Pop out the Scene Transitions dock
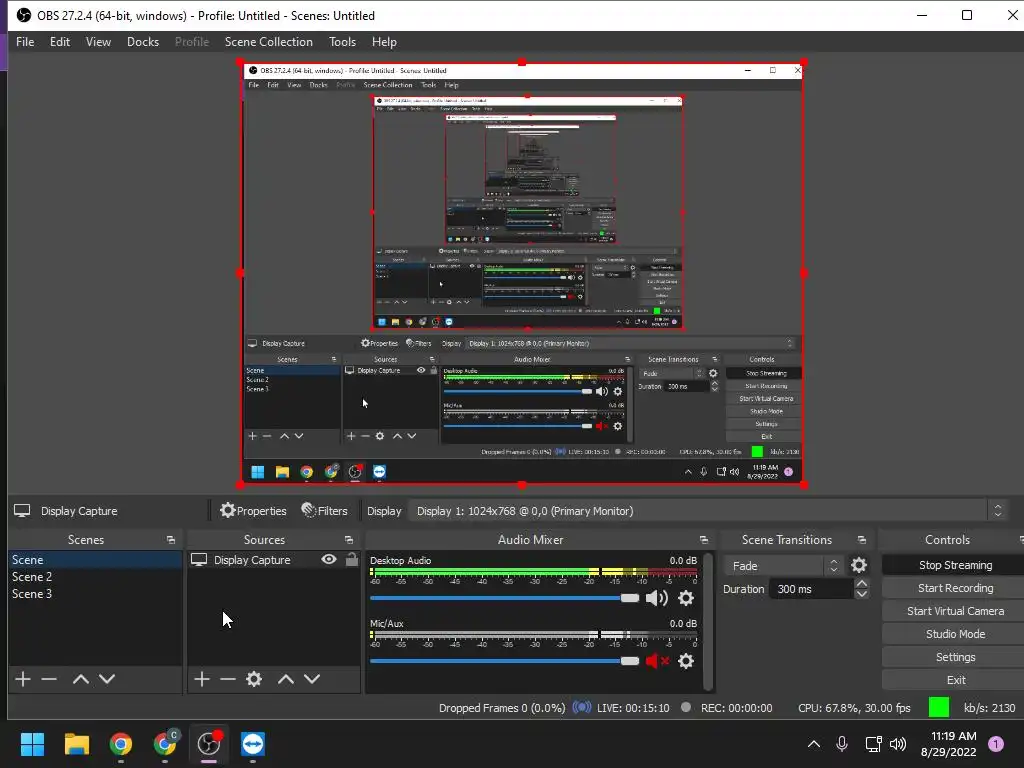The height and width of the screenshot is (768, 1024). coord(862,540)
